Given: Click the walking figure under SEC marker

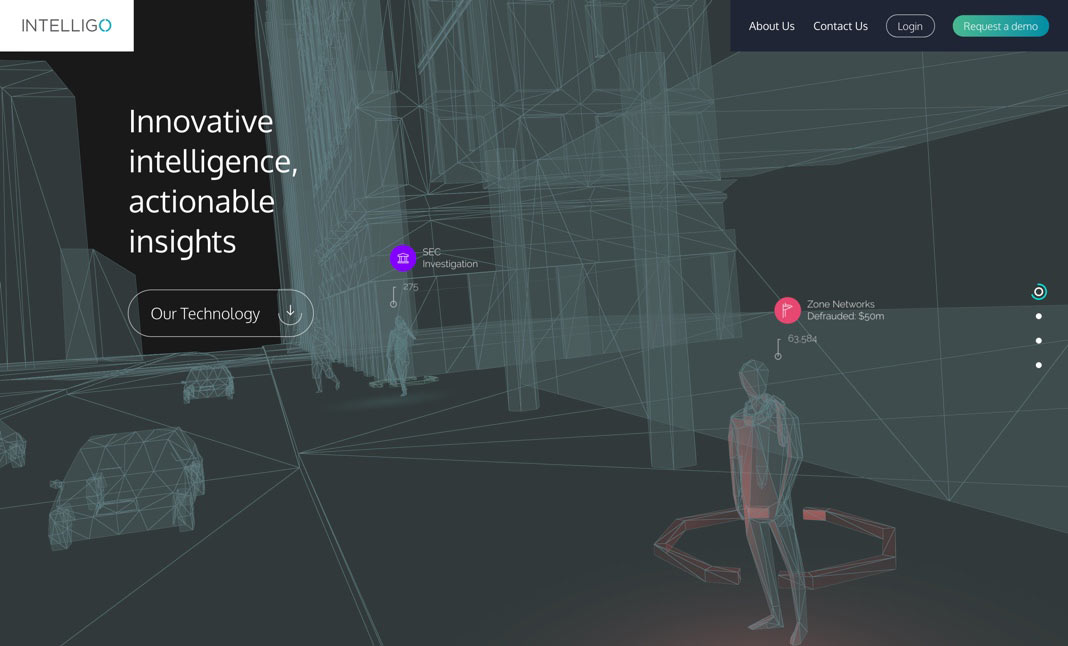Looking at the screenshot, I should pos(402,355).
